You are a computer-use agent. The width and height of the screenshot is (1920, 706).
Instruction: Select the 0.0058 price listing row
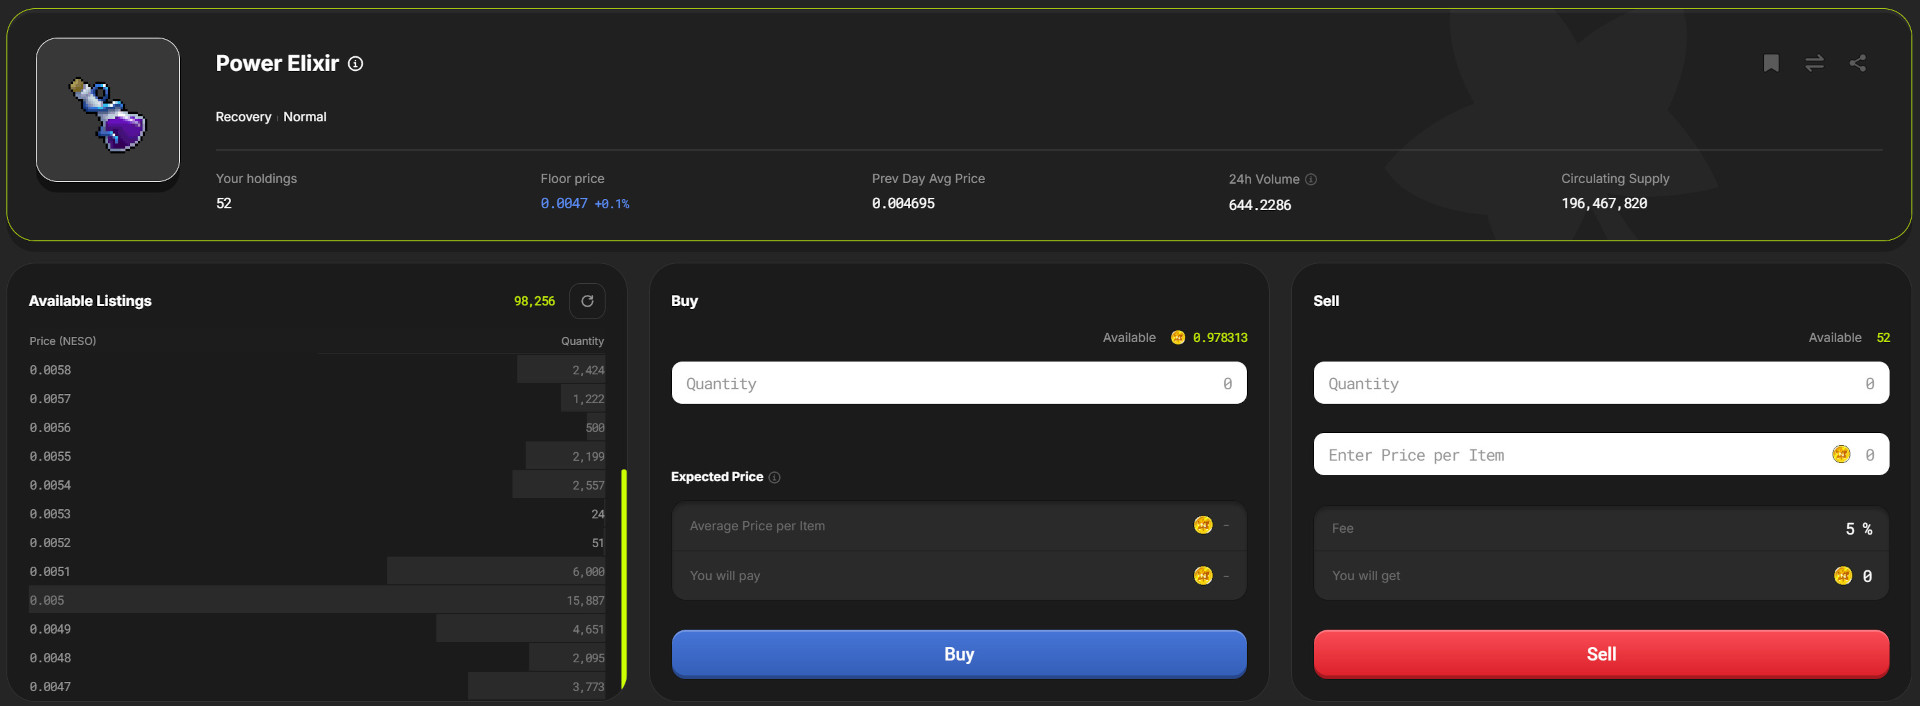click(x=316, y=370)
